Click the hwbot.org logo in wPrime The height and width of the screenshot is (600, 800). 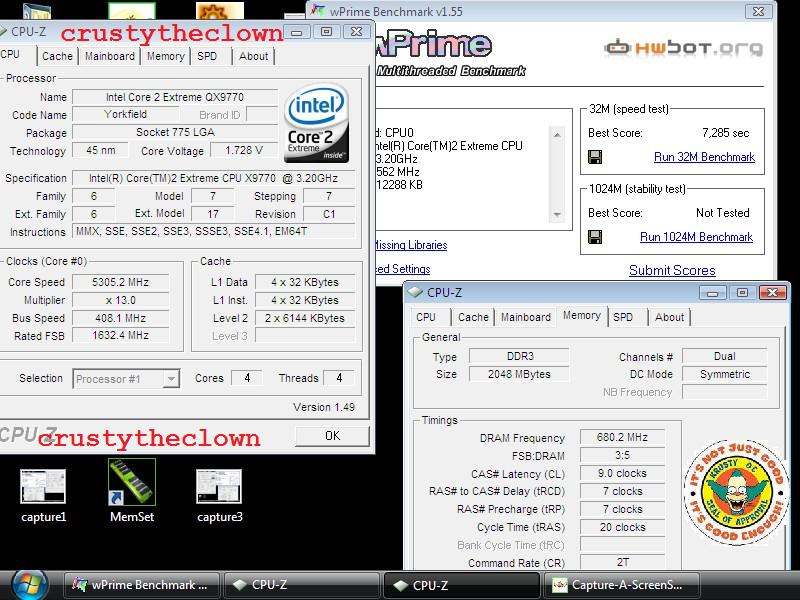pos(684,48)
